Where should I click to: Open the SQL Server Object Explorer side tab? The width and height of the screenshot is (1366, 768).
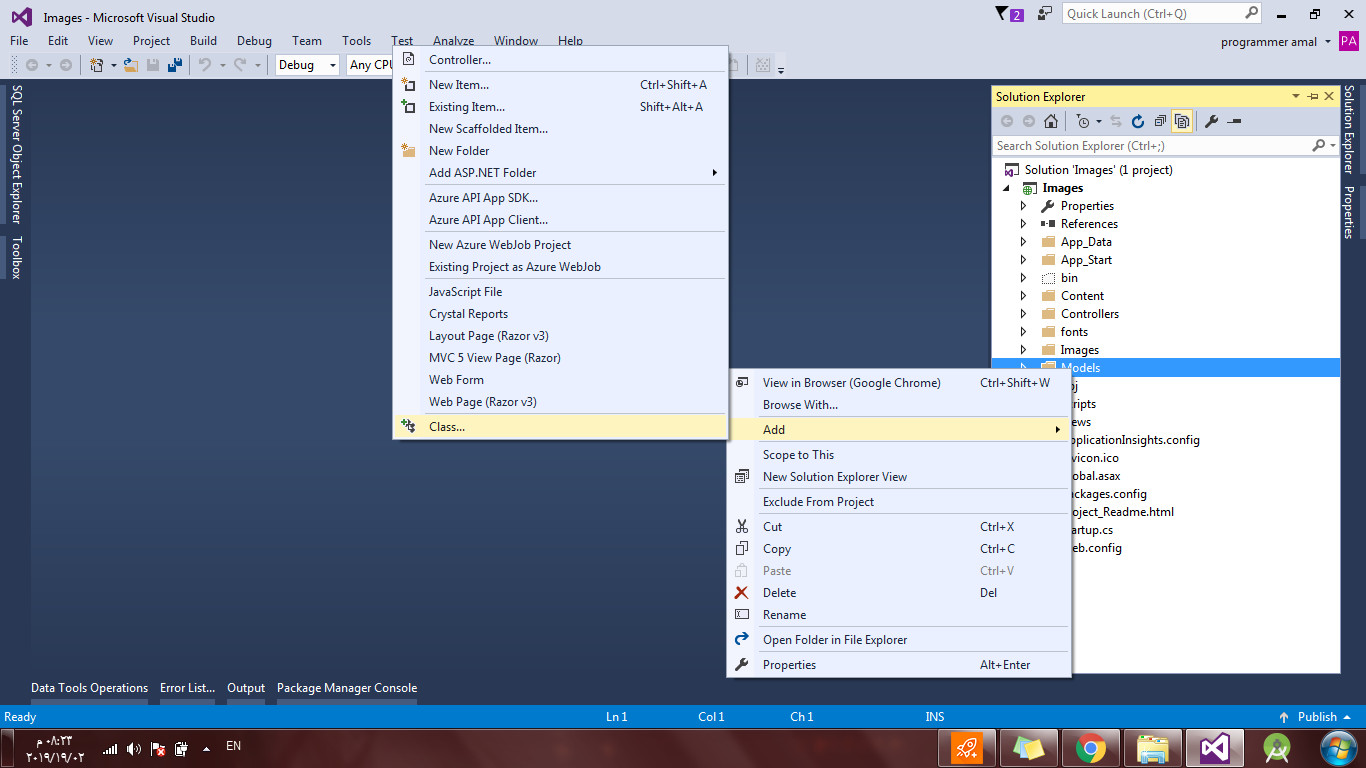[x=16, y=154]
